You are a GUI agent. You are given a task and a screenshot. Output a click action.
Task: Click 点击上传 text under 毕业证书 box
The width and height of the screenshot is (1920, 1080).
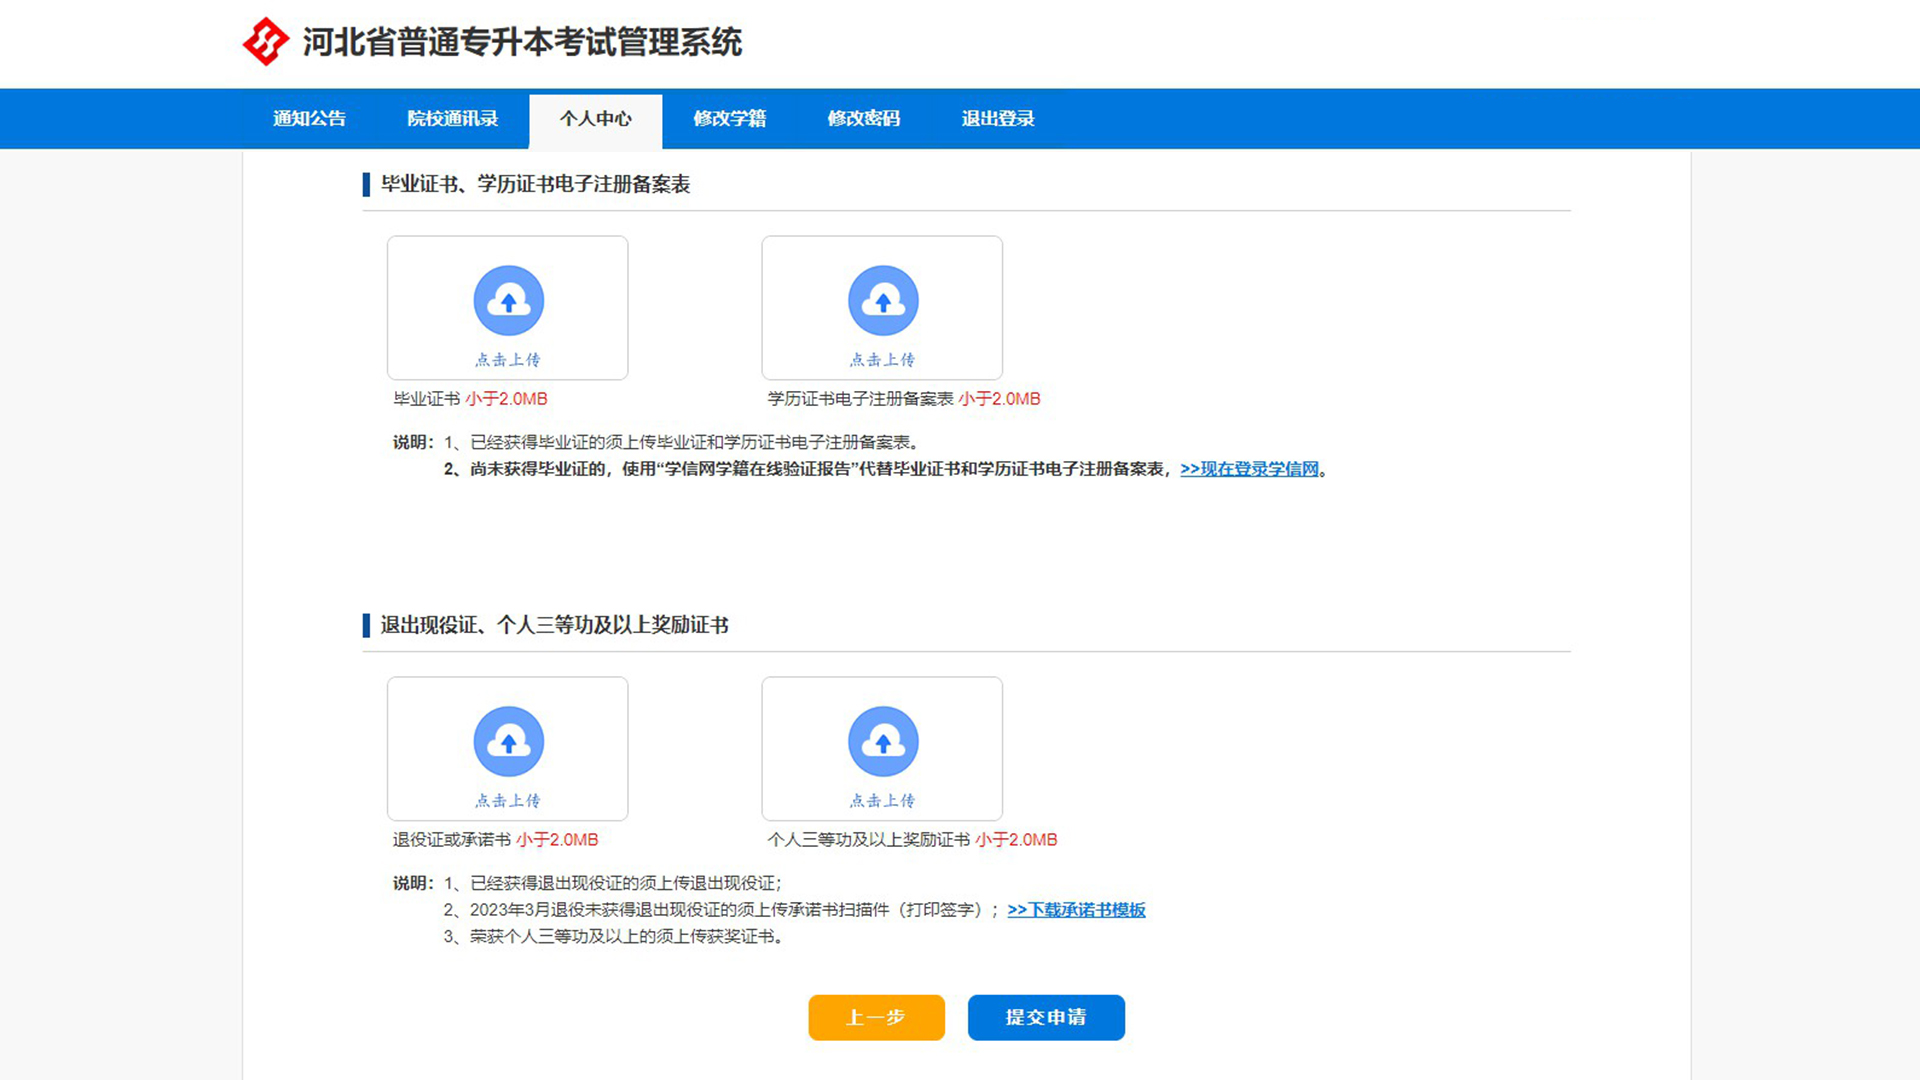508,359
